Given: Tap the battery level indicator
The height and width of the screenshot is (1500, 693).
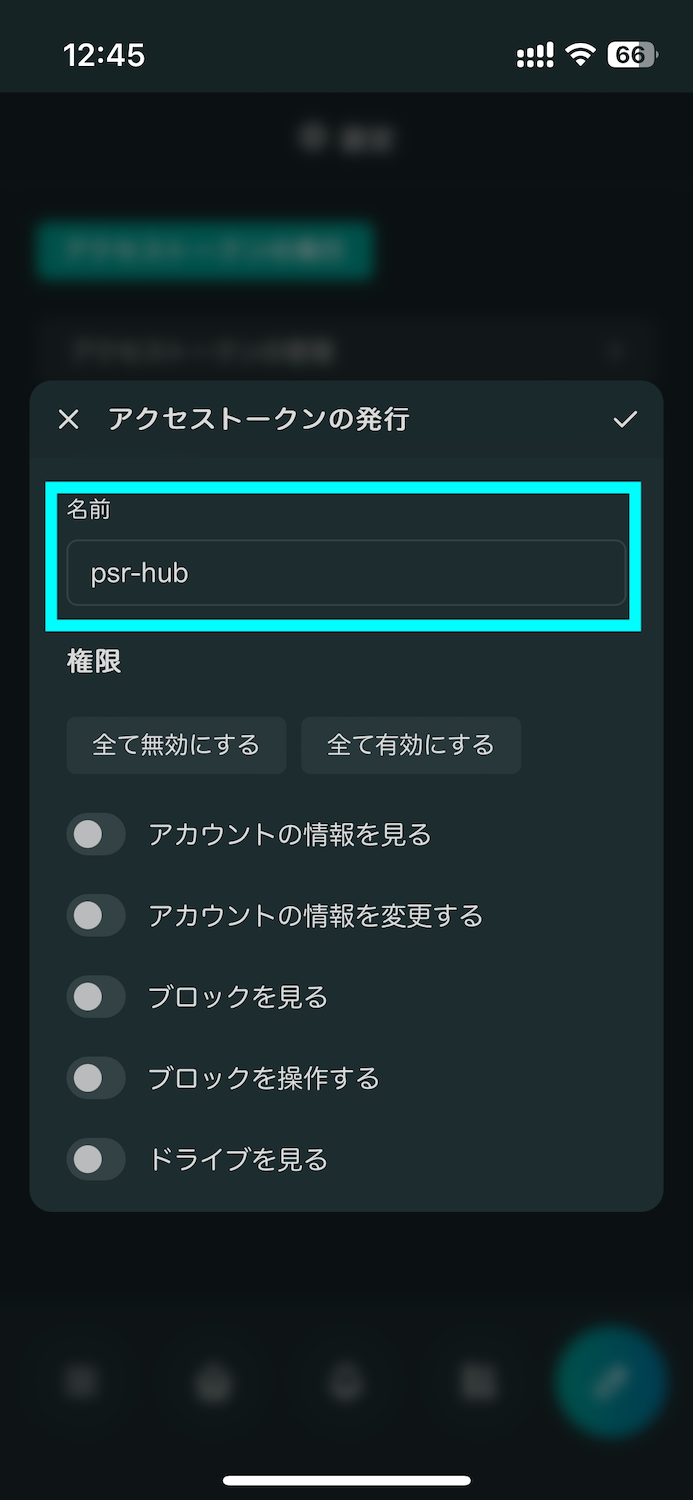Looking at the screenshot, I should click(x=632, y=55).
